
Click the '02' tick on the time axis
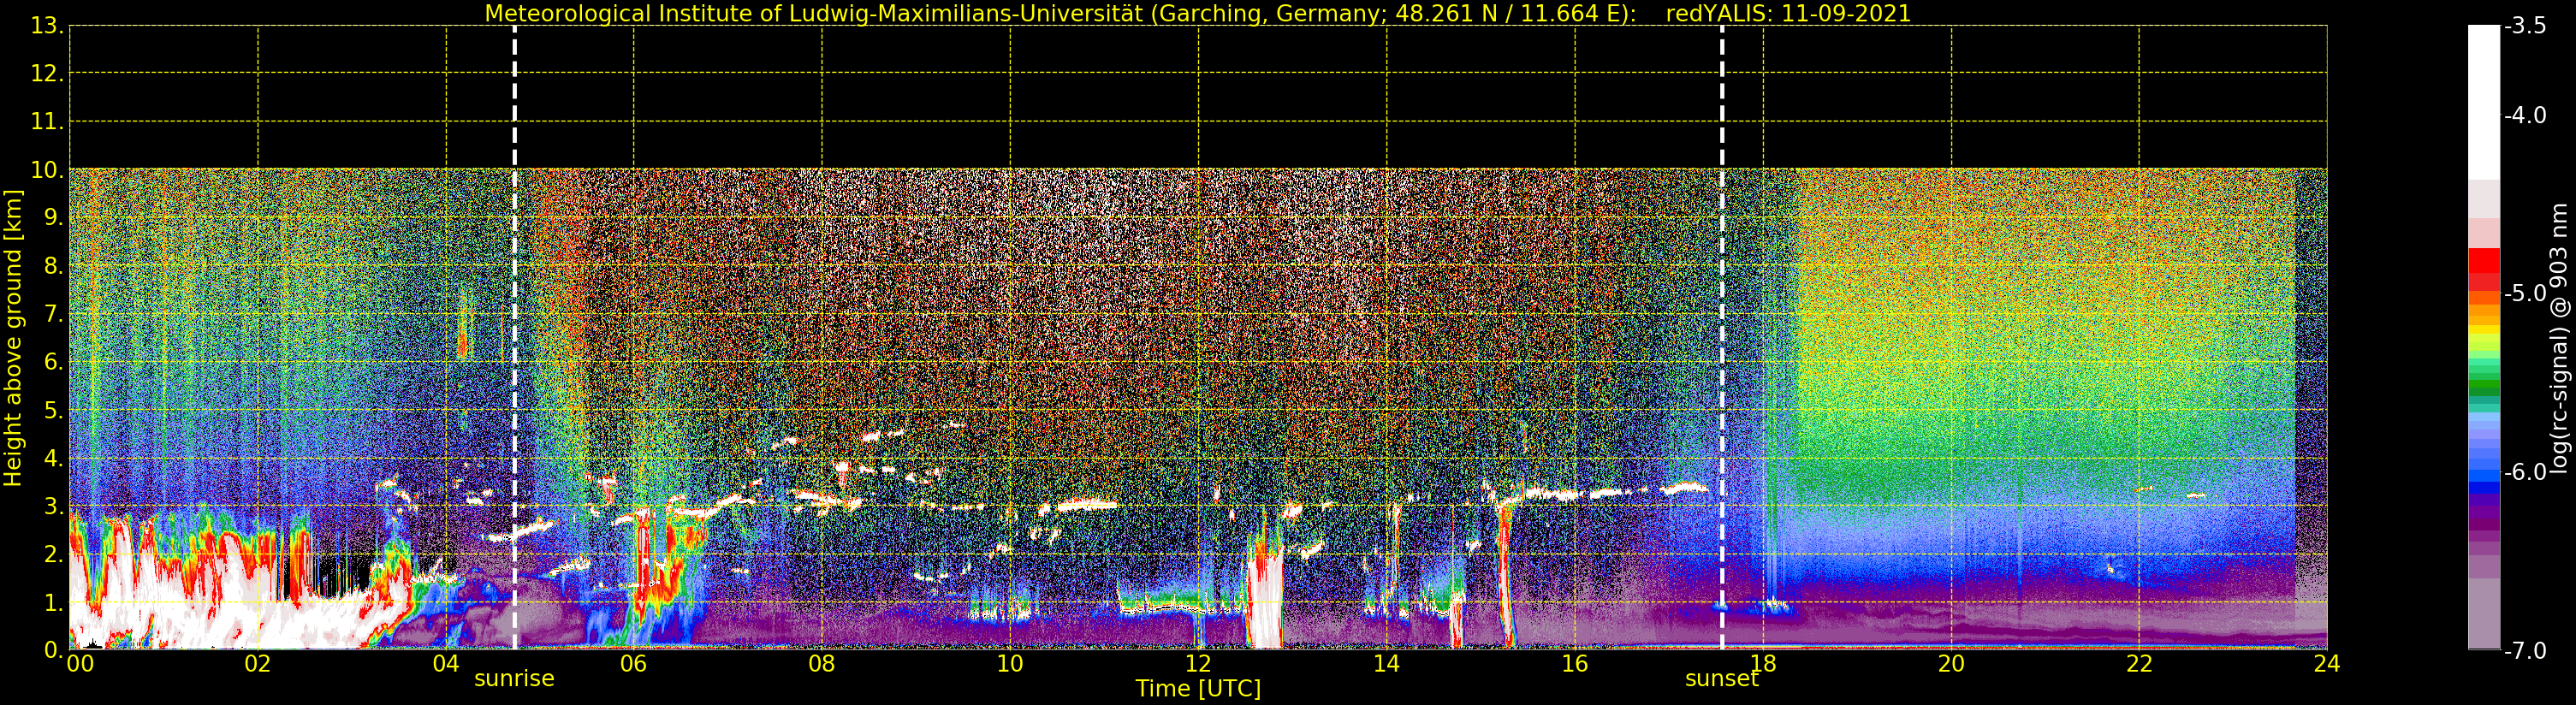point(257,663)
